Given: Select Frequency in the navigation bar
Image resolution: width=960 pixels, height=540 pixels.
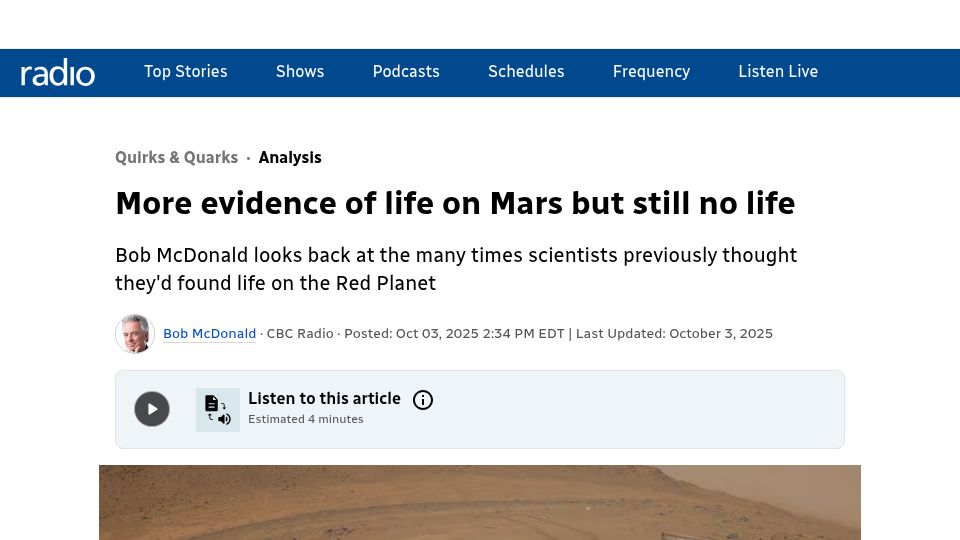Looking at the screenshot, I should point(651,72).
